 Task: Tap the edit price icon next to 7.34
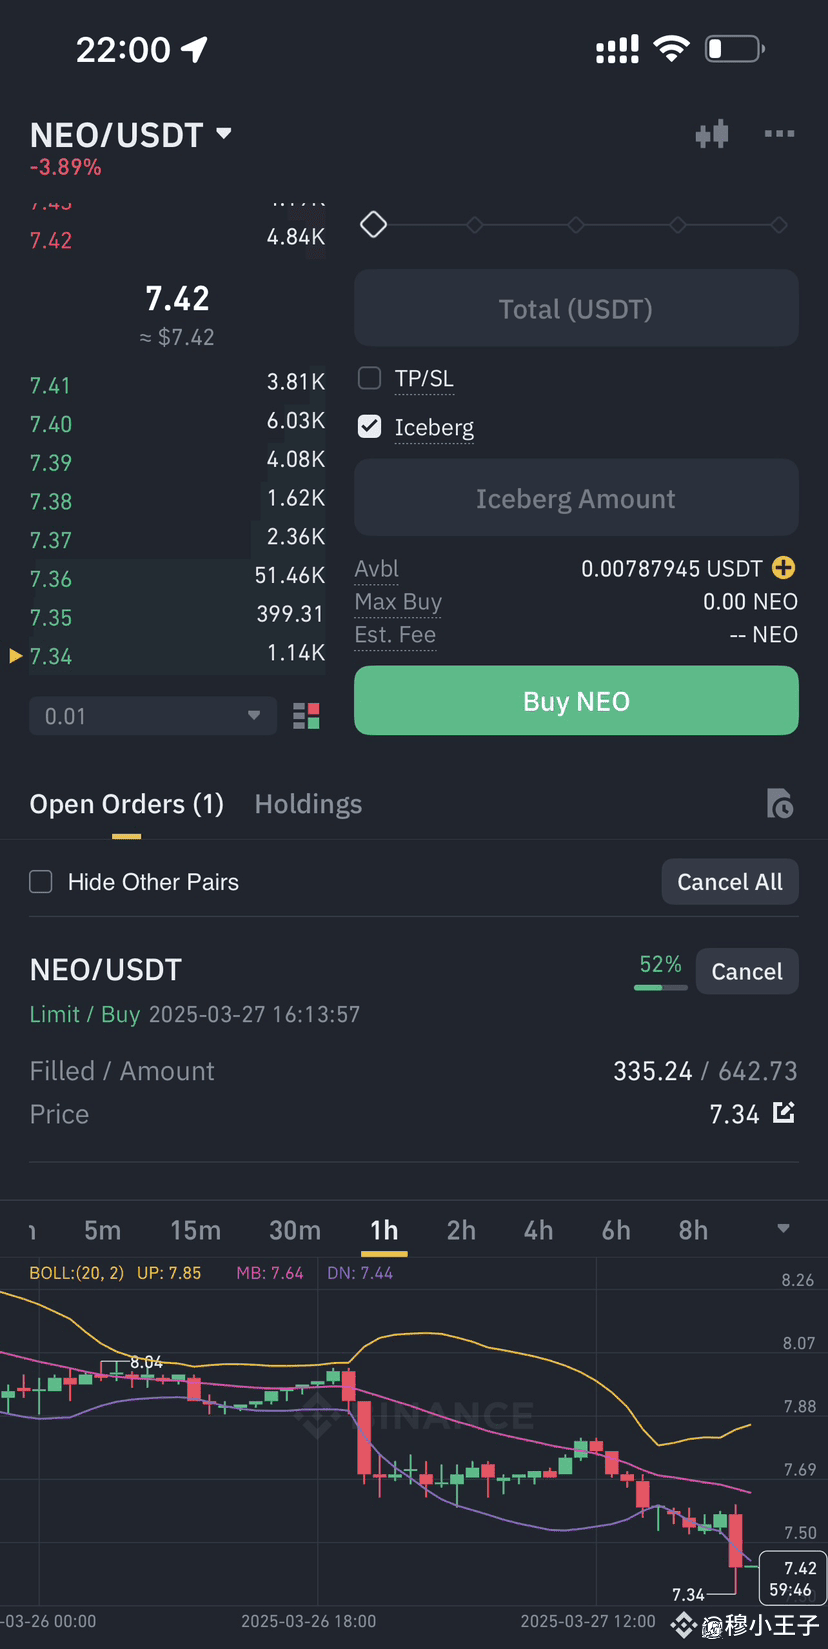(x=784, y=1112)
